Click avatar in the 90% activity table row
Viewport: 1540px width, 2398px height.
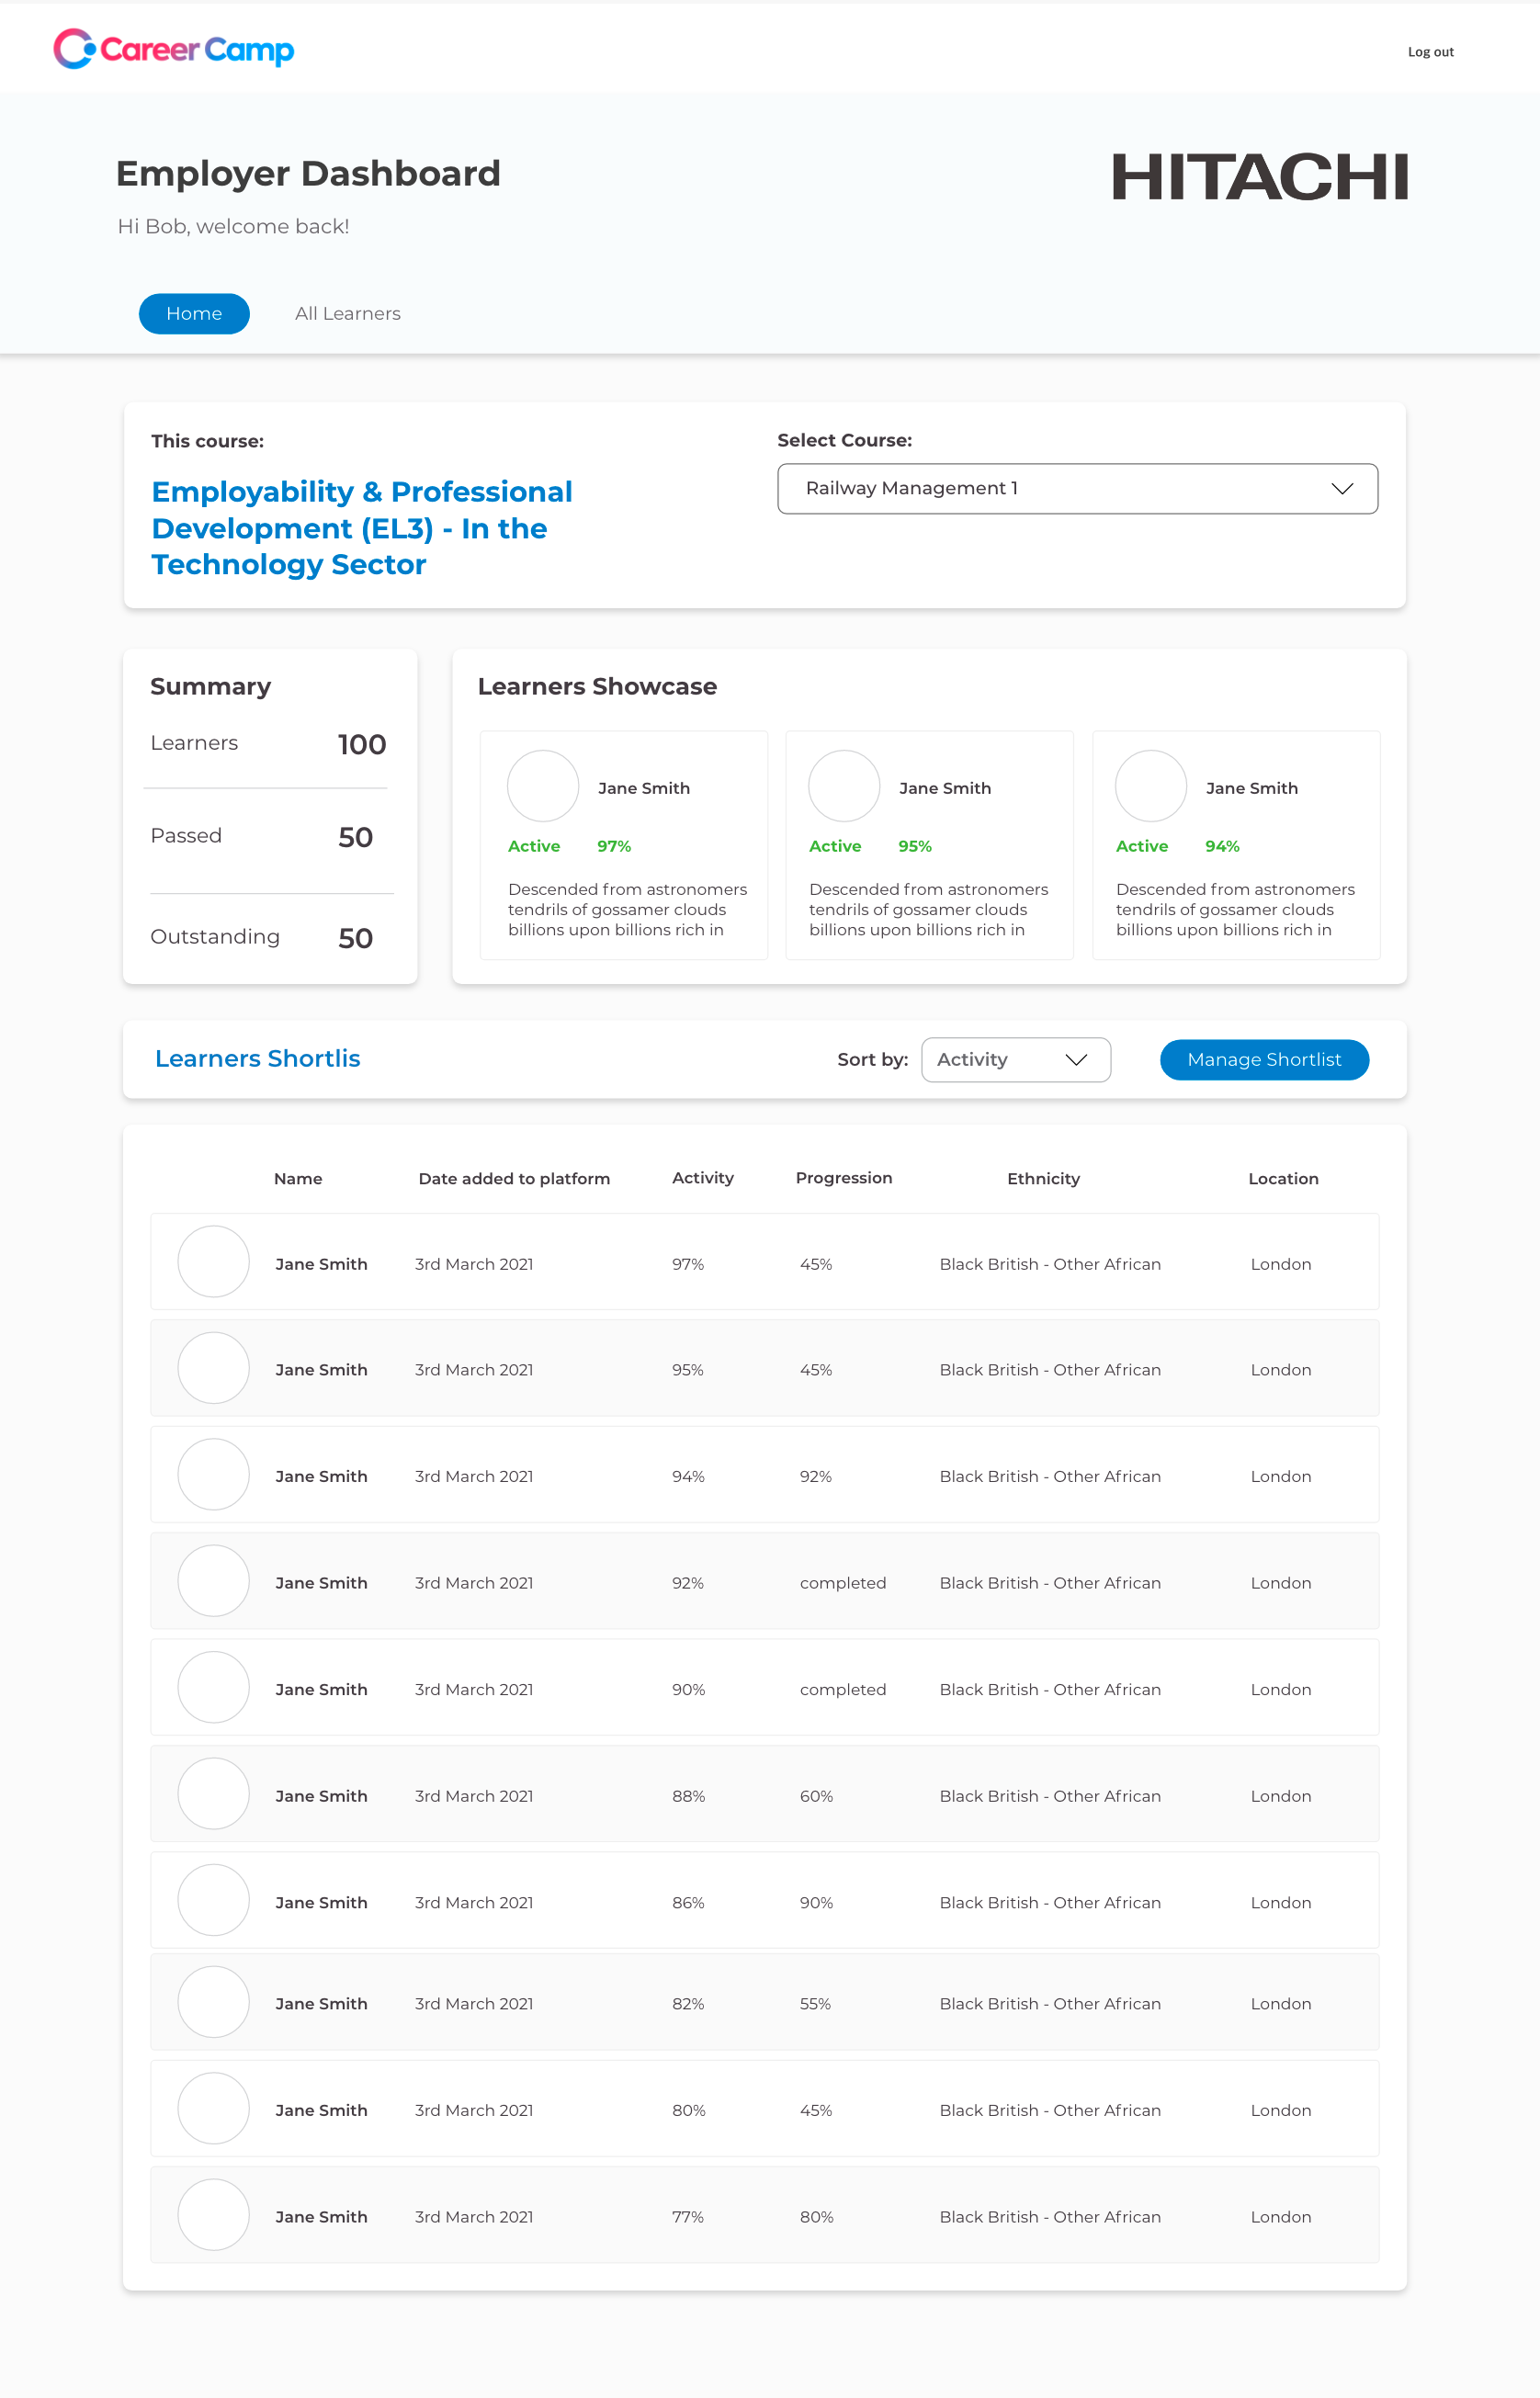[213, 1687]
